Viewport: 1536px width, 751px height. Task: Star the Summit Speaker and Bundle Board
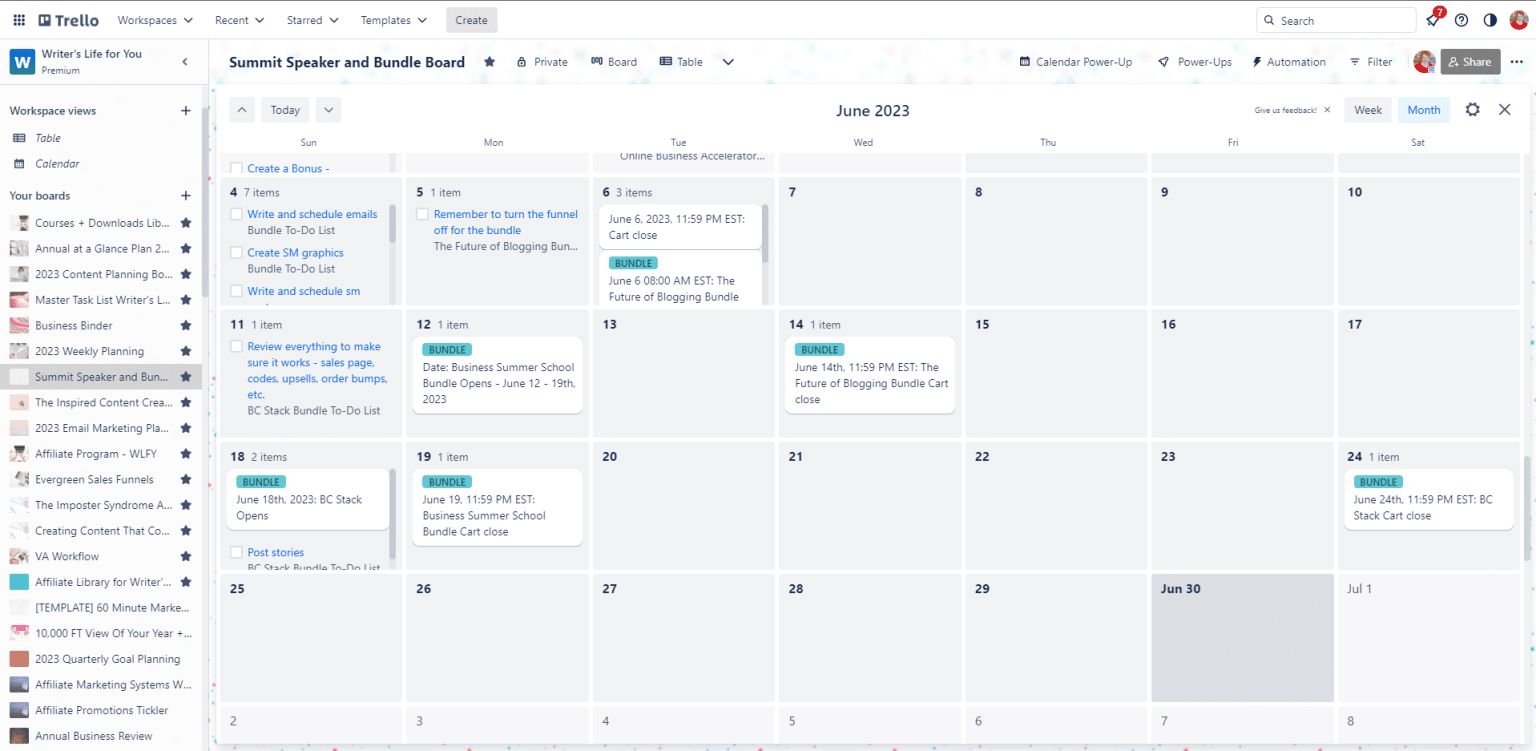click(489, 61)
